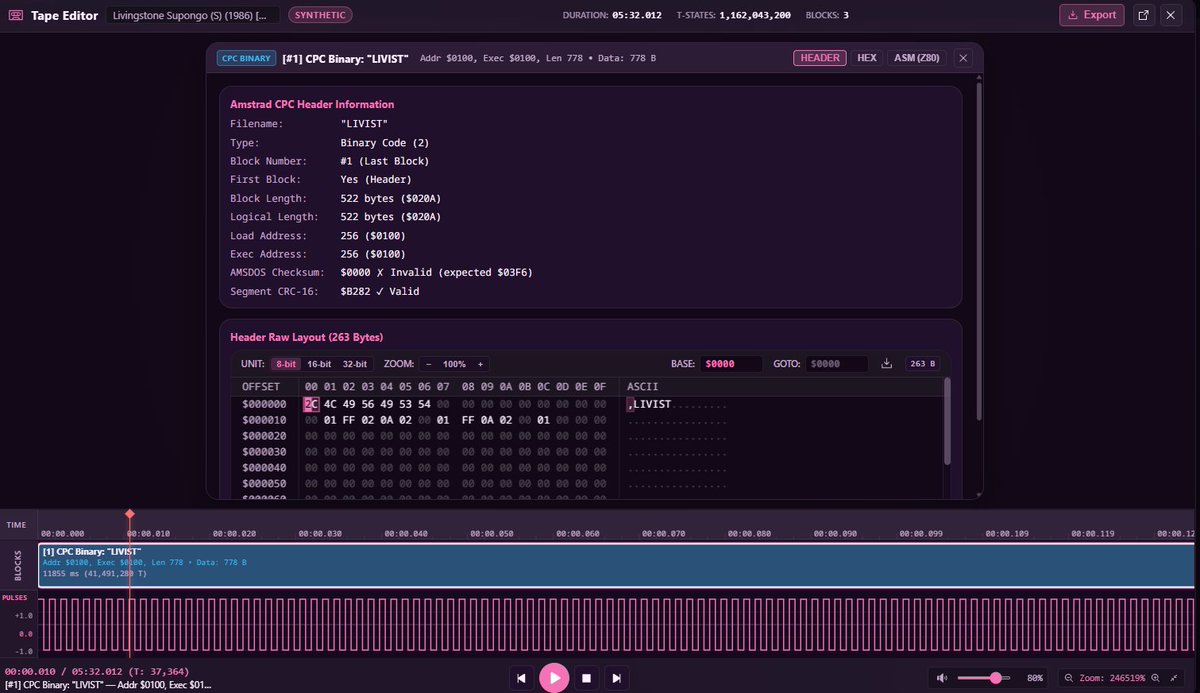
Task: Switch to the HEX view tab
Action: coord(867,58)
